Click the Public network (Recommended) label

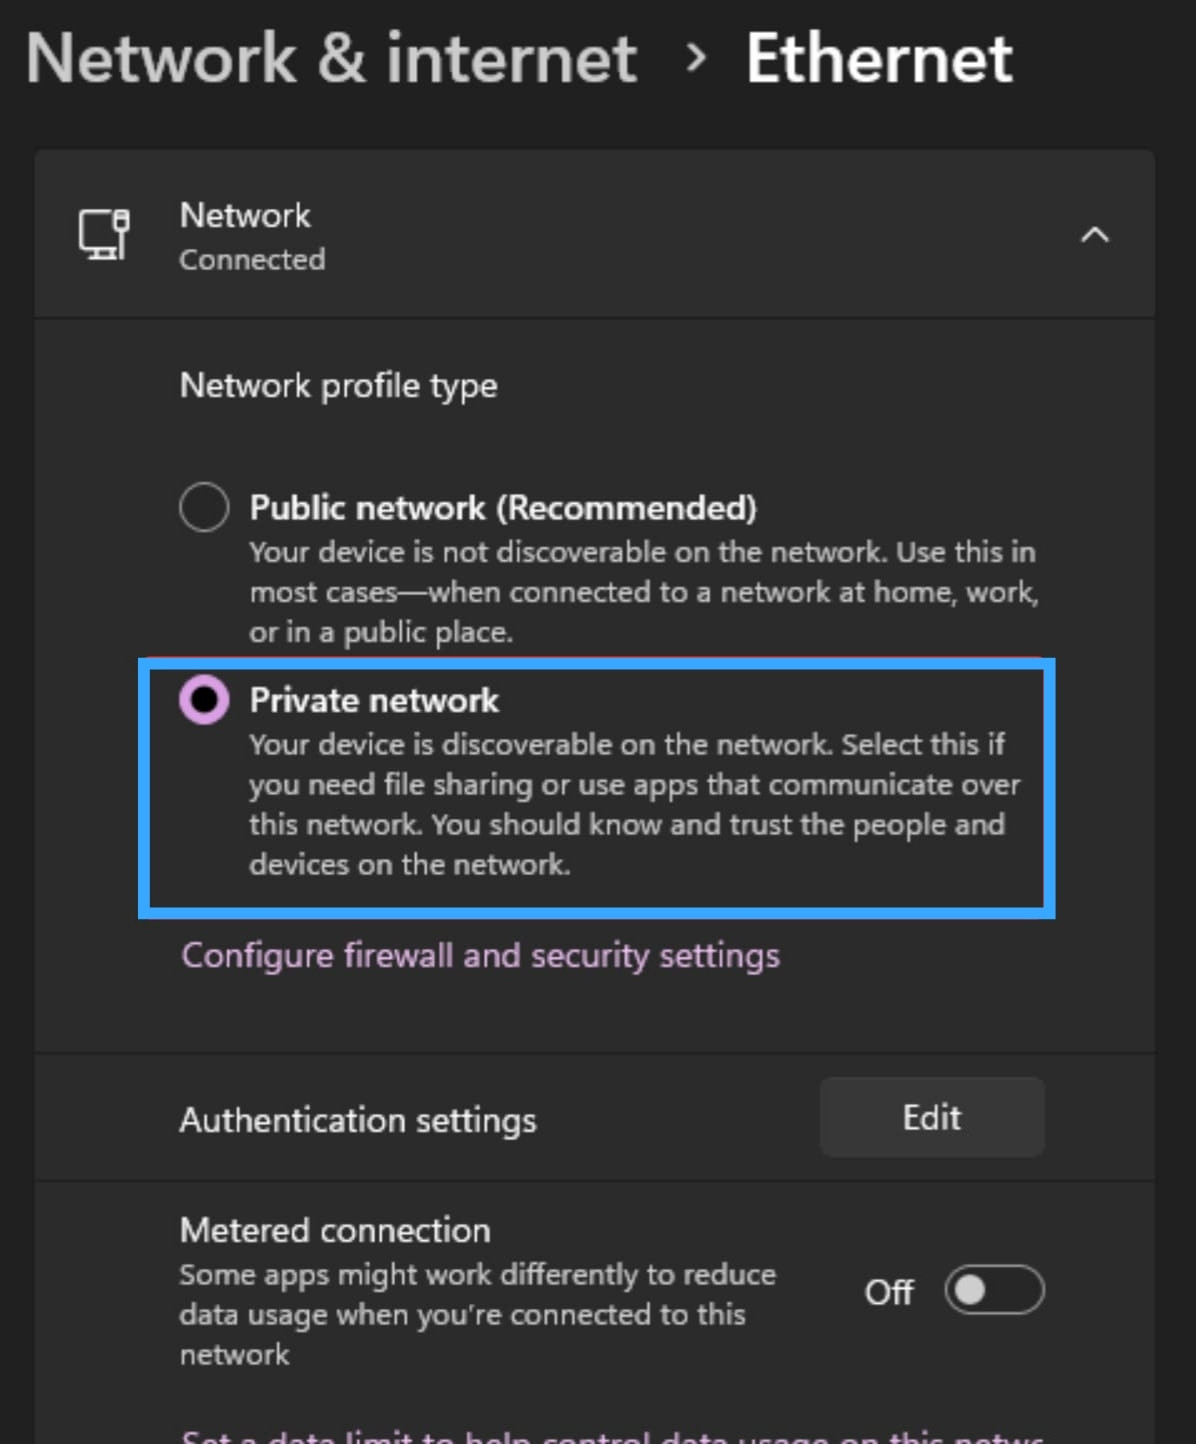(503, 508)
